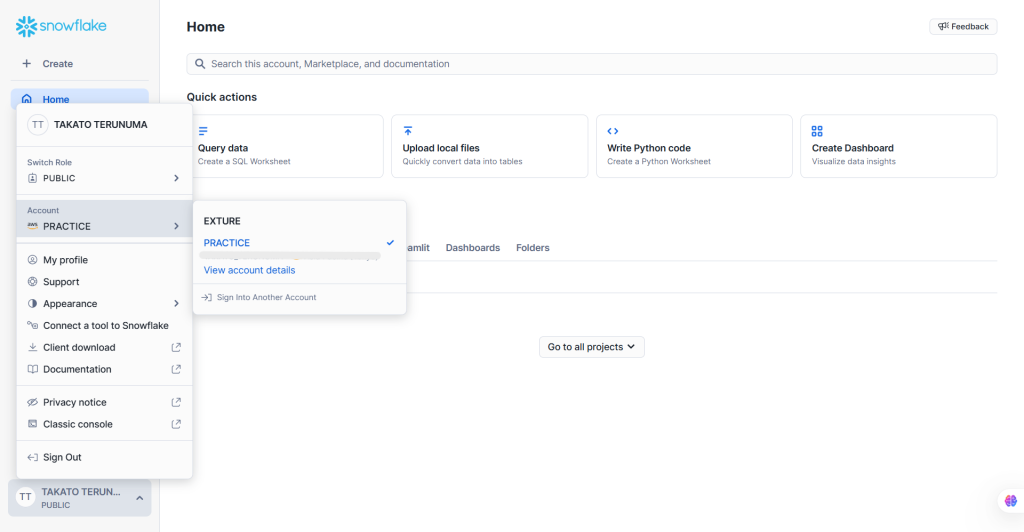Click the TT avatar next to TAKATO TERUNUMA

[38, 125]
